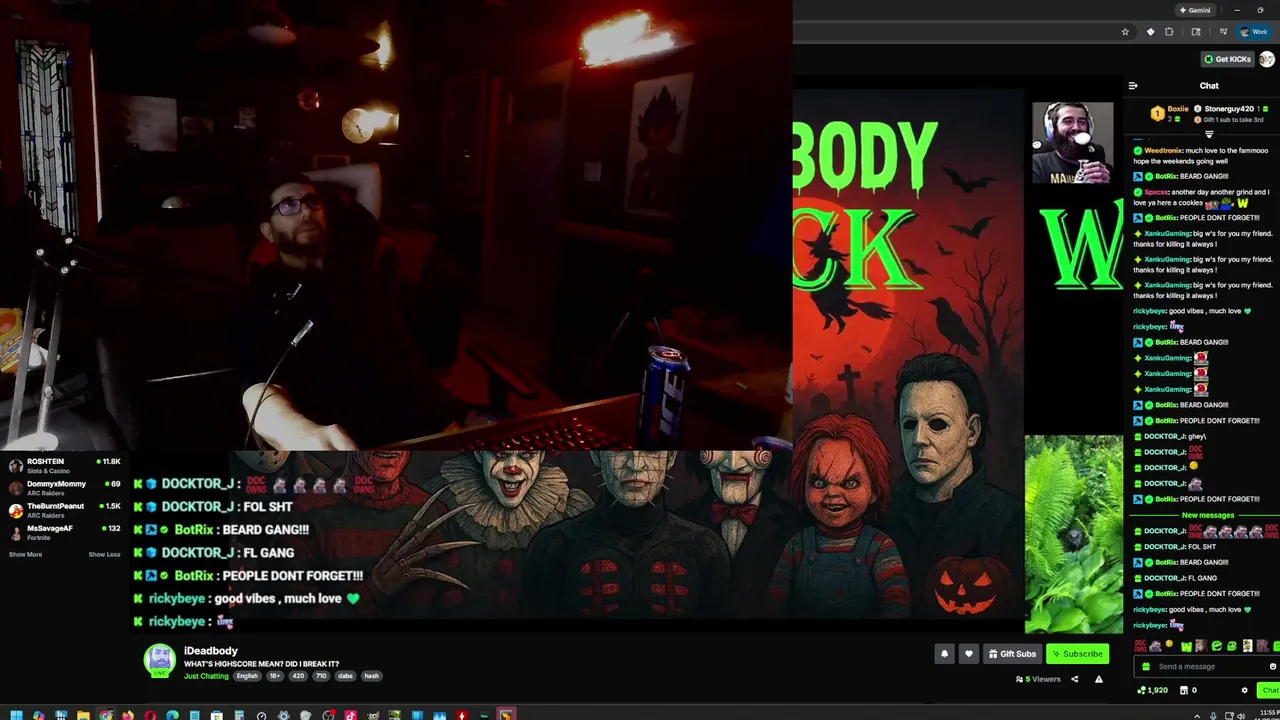
Task: Open the channel points 1,920 balance
Action: click(1153, 690)
